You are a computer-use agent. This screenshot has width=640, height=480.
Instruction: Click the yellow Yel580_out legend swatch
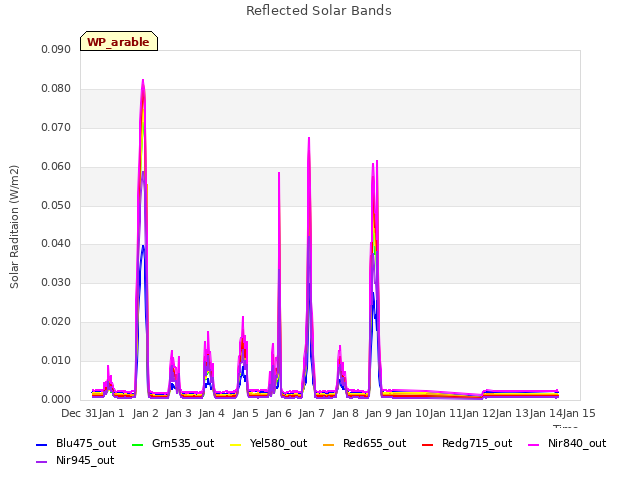pyautogui.click(x=236, y=444)
